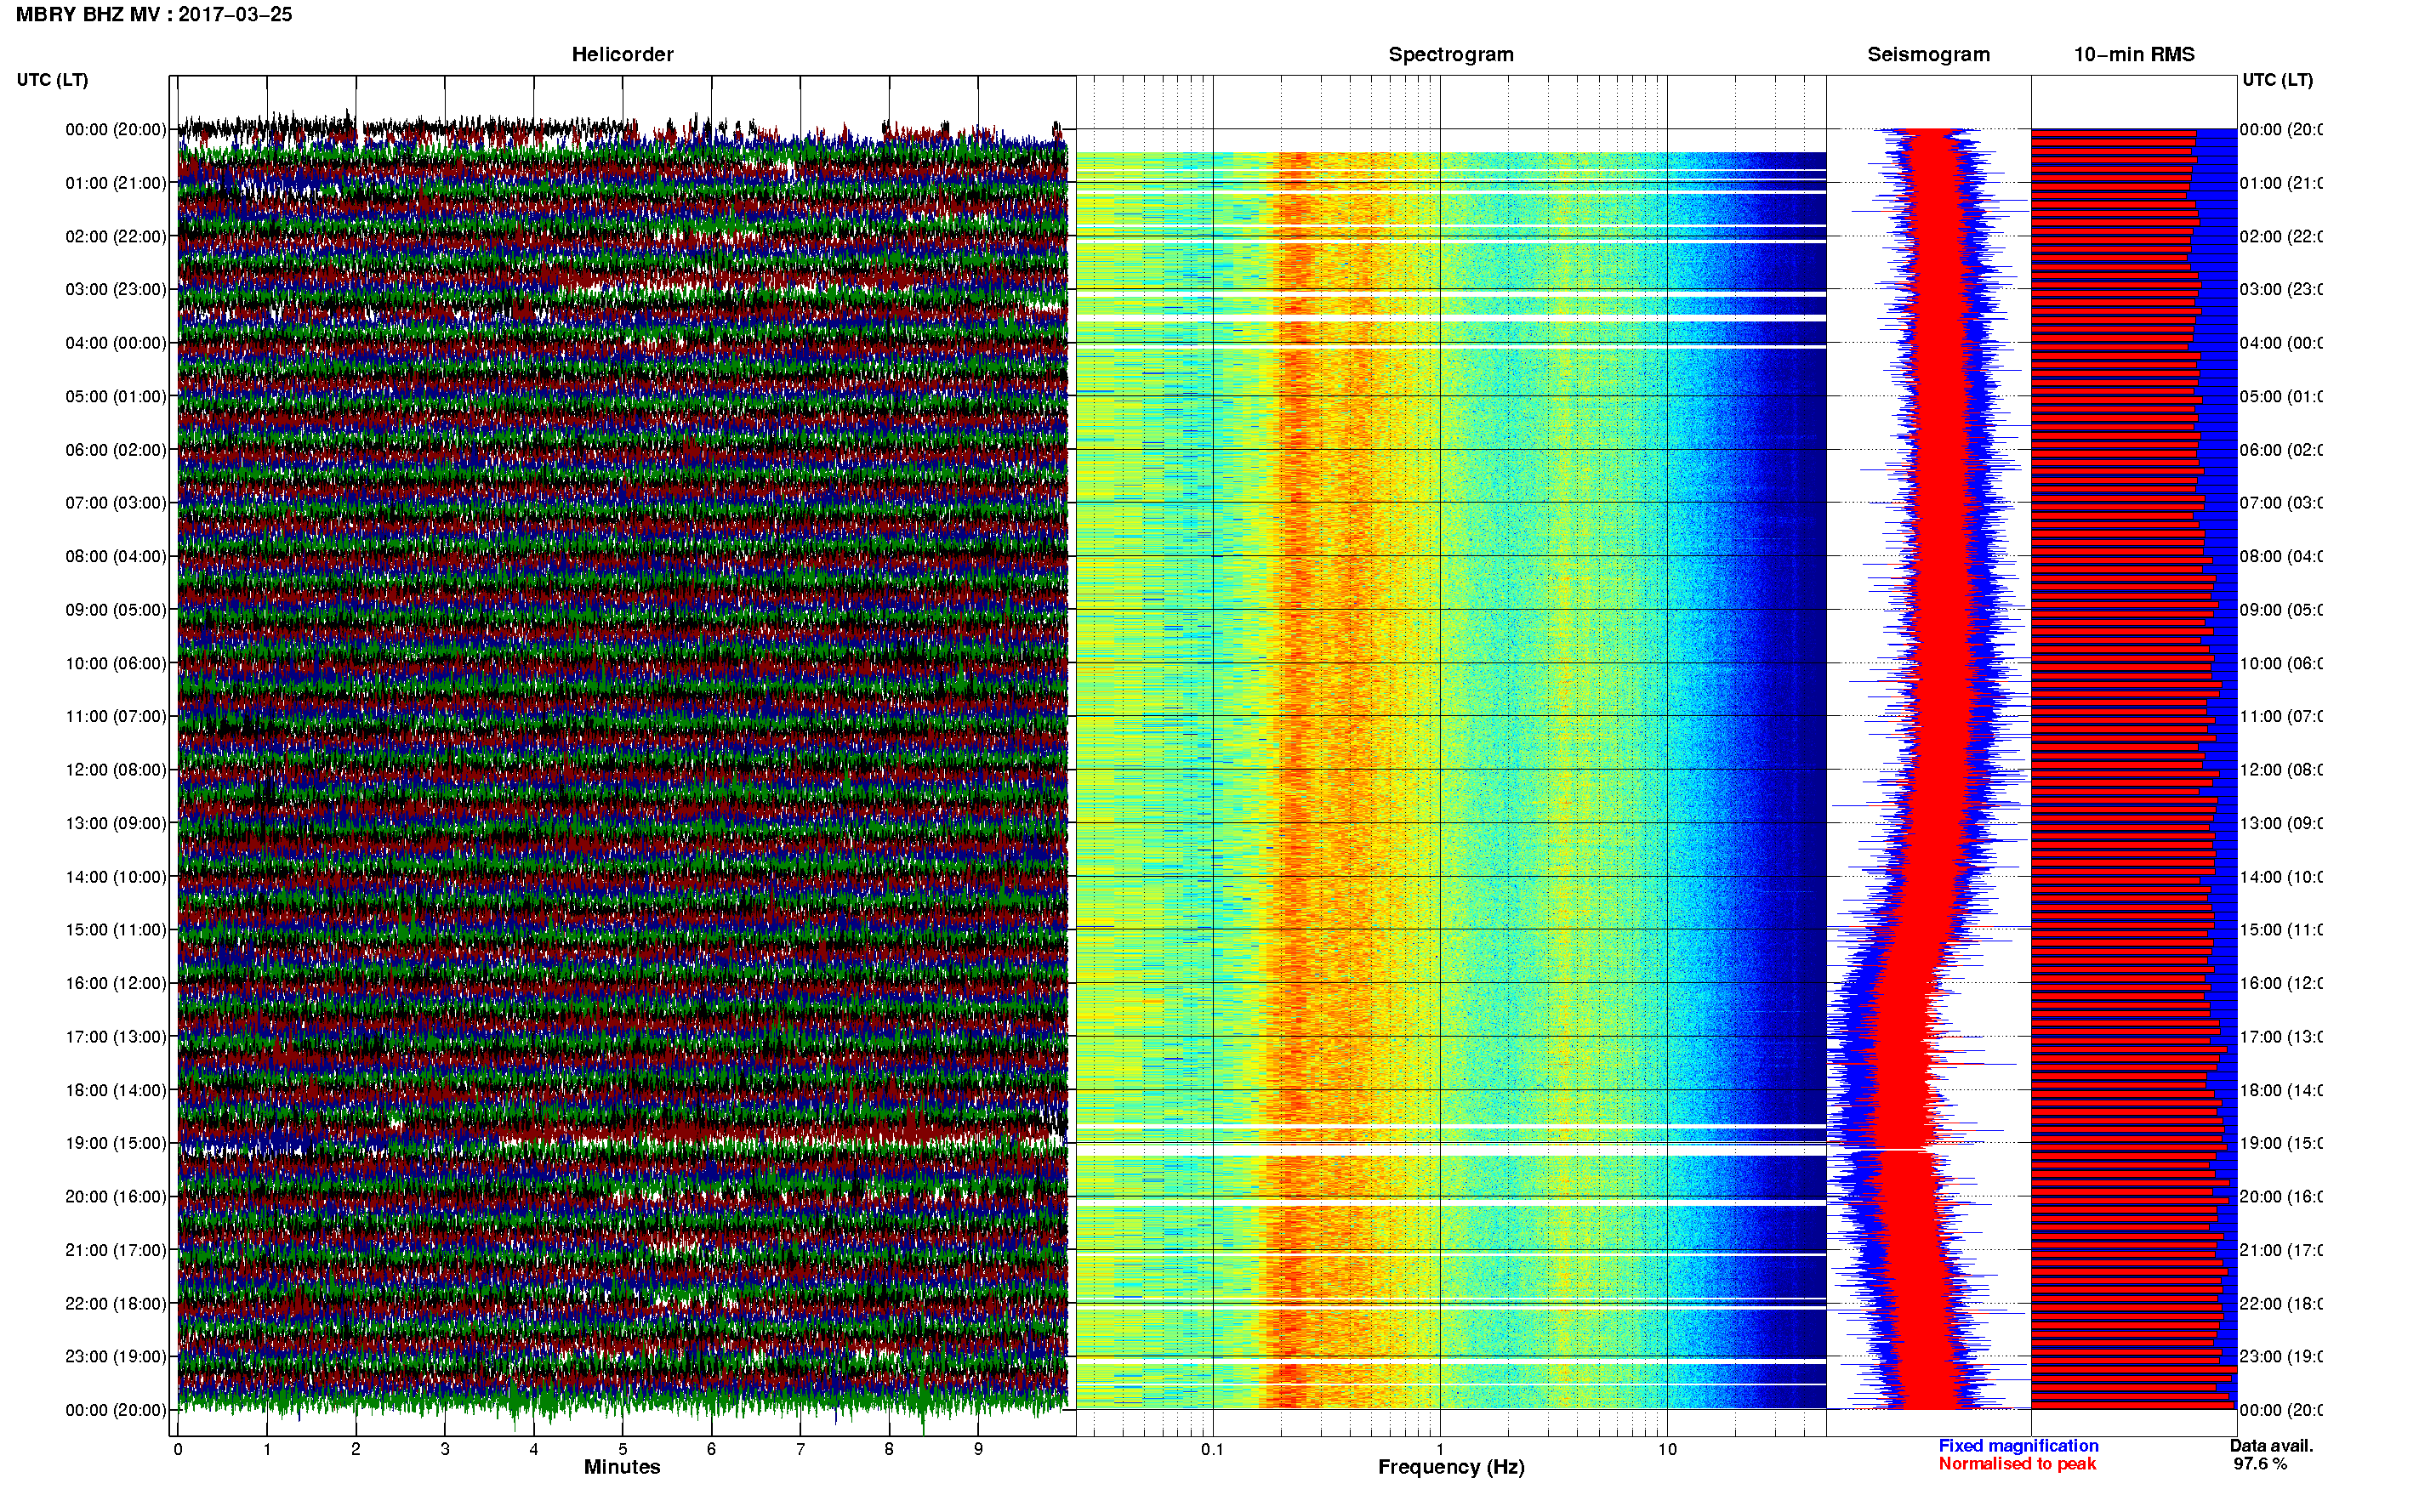The height and width of the screenshot is (1512, 2419).
Task: Click the left 'UTC (LT)' axis label
Action: (52, 80)
